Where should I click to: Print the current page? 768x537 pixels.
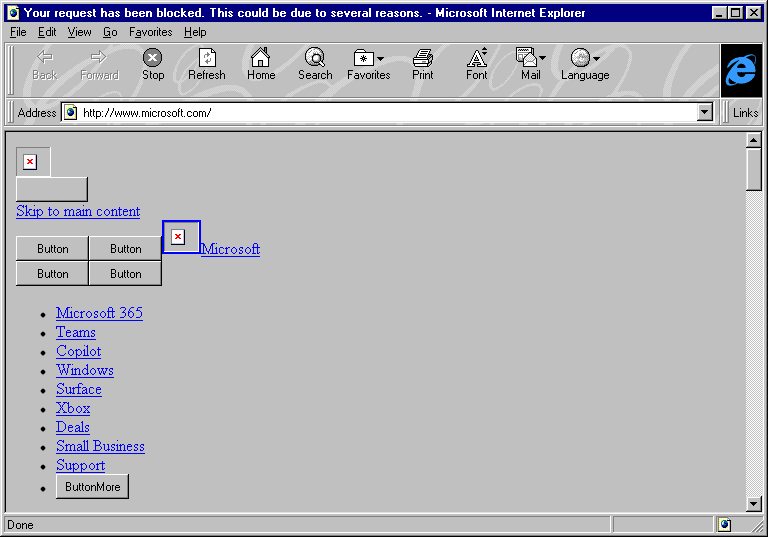coord(422,64)
